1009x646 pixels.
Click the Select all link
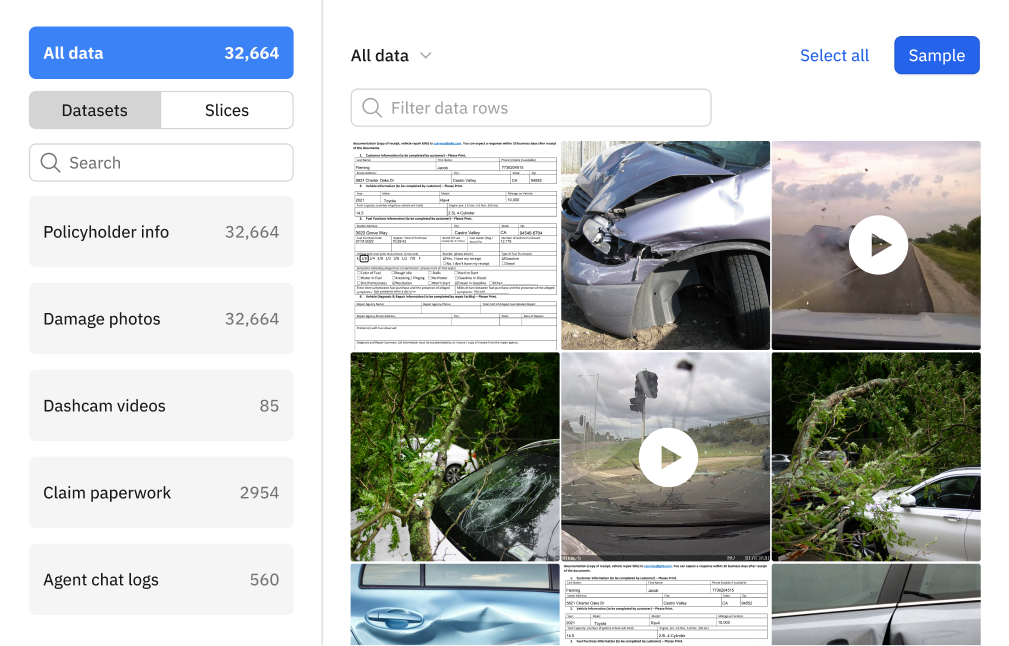[x=835, y=56]
